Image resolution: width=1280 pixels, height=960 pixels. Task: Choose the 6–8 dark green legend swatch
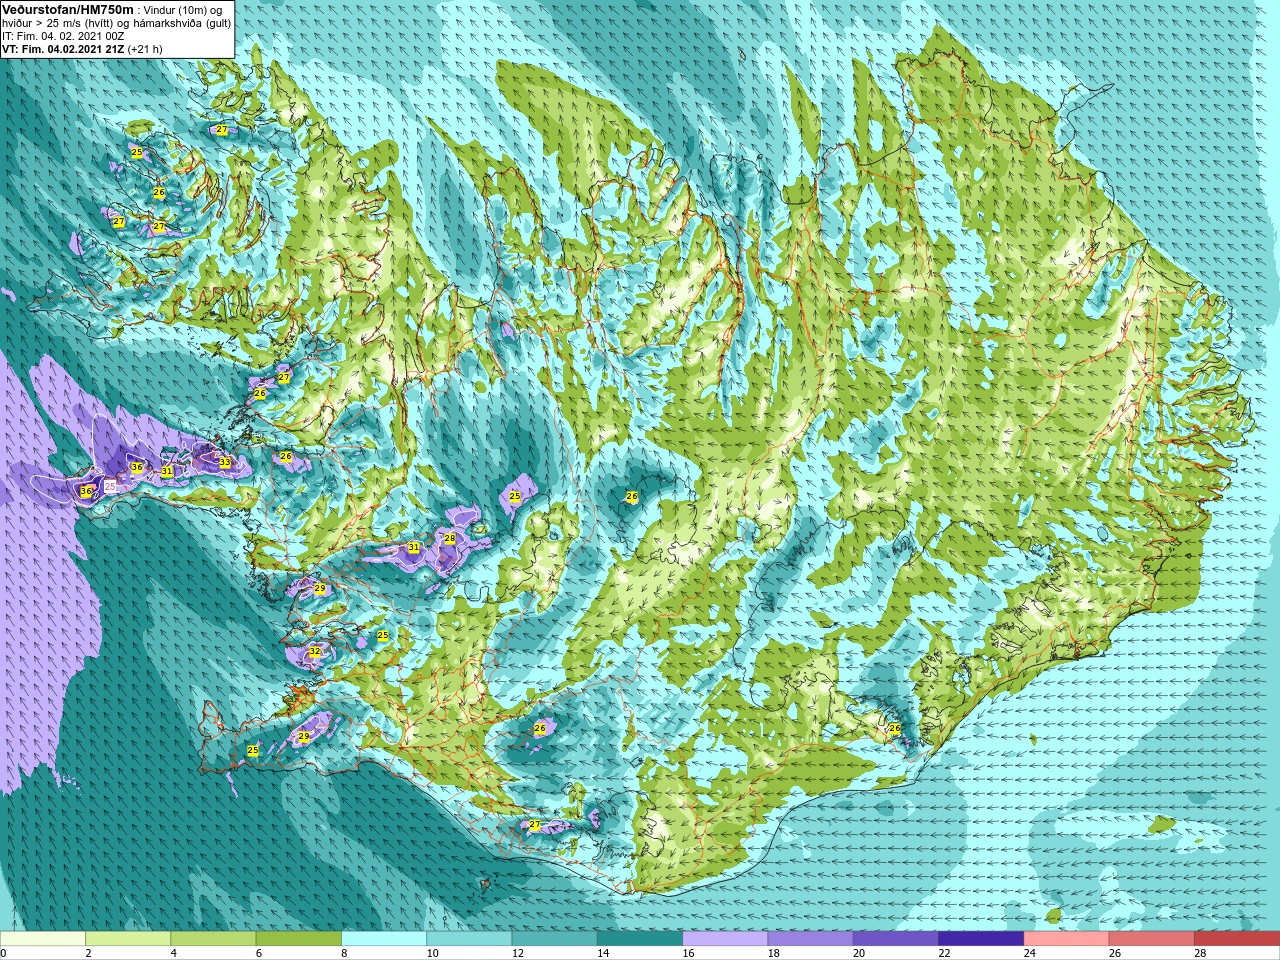click(299, 939)
